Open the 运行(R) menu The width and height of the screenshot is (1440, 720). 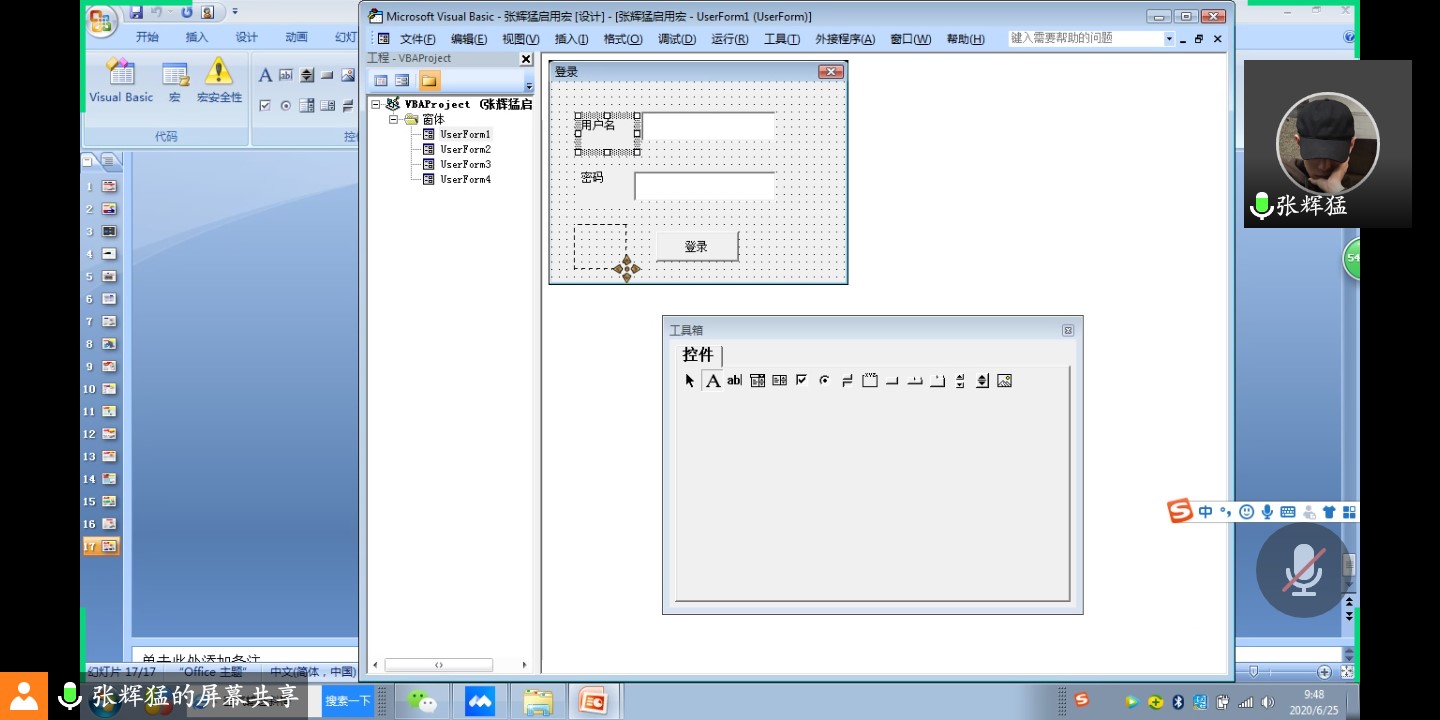(x=730, y=39)
